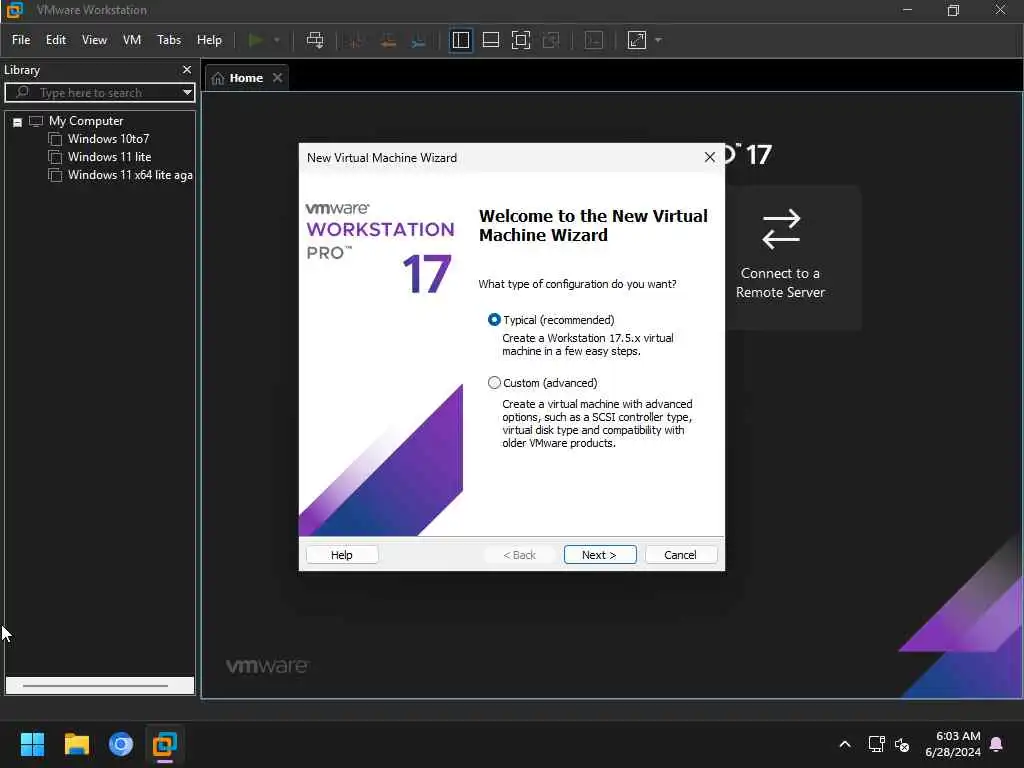Click the Connect to a Remote Server tile
Viewport: 1024px width, 768px height.
[x=792, y=257]
